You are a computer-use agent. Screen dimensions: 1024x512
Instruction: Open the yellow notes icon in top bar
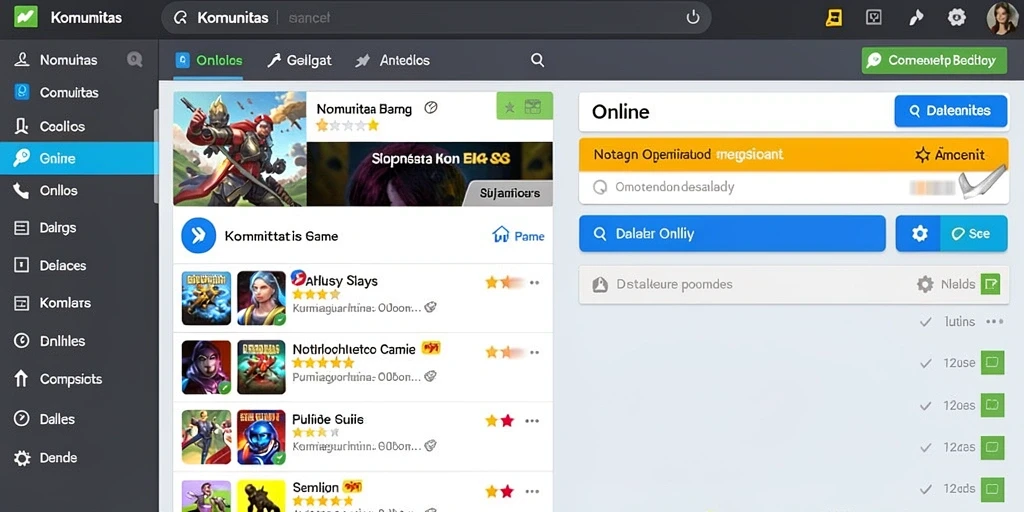833,17
